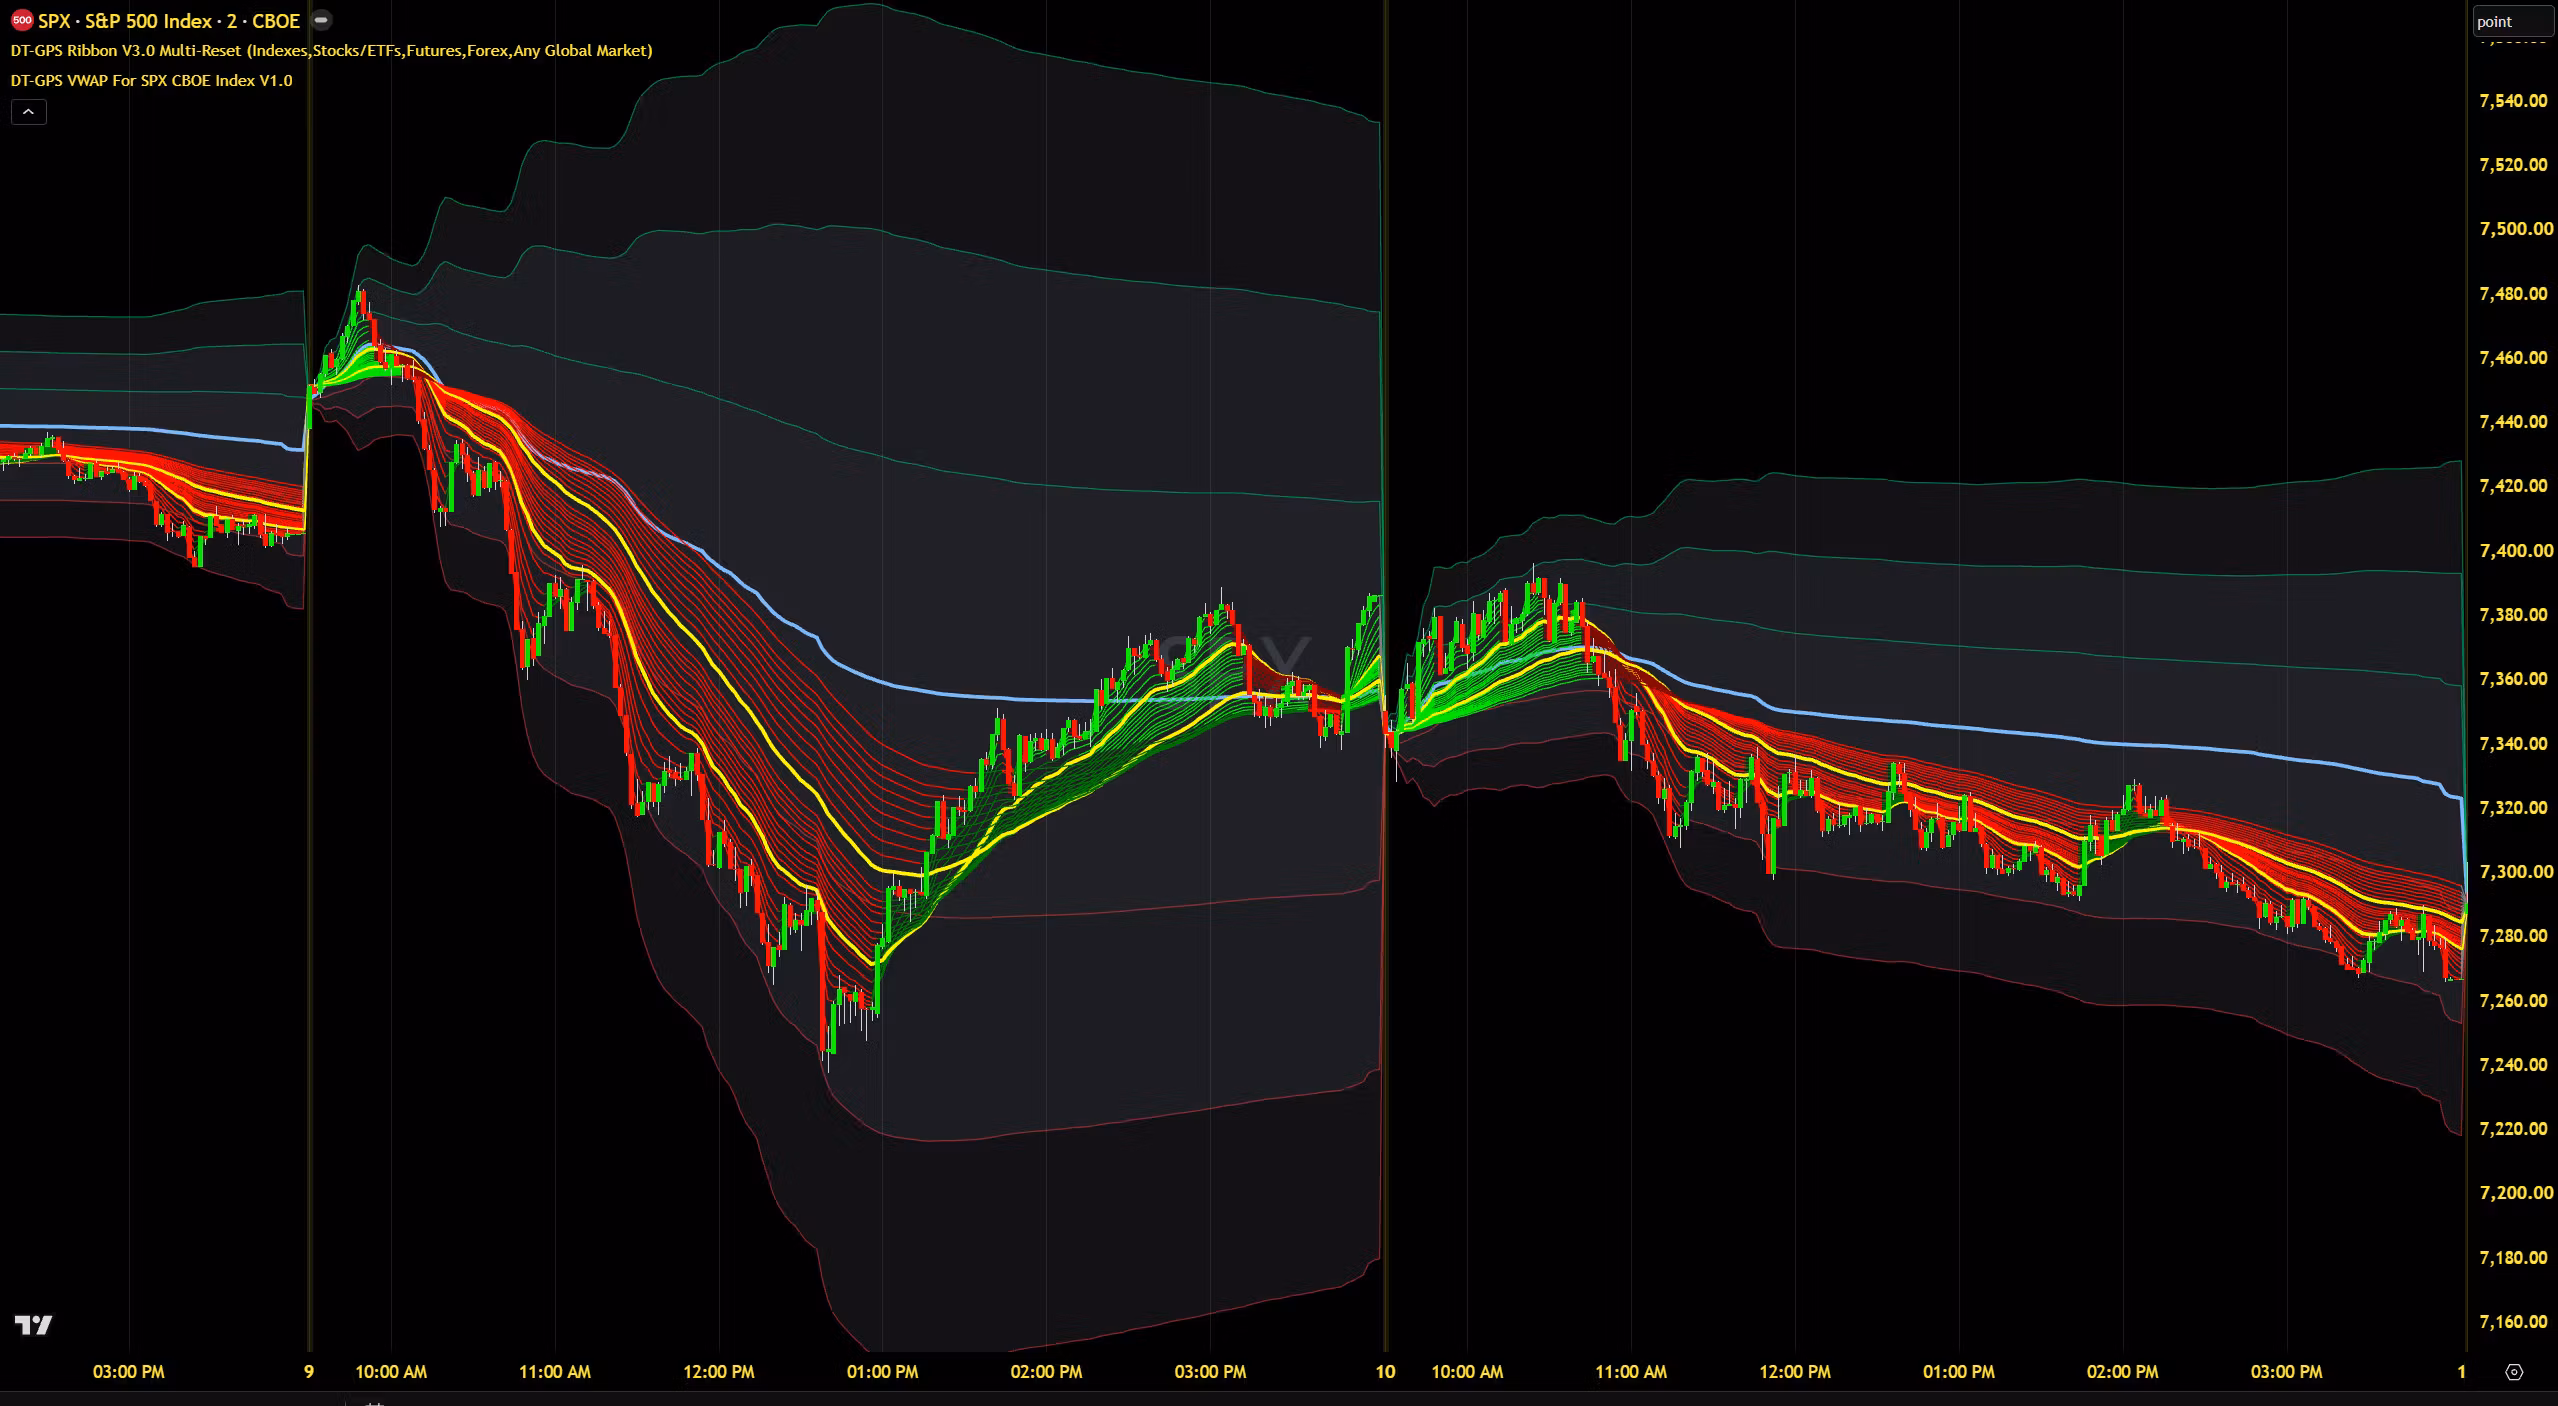Click the TradingView logo watermark

(34, 1325)
